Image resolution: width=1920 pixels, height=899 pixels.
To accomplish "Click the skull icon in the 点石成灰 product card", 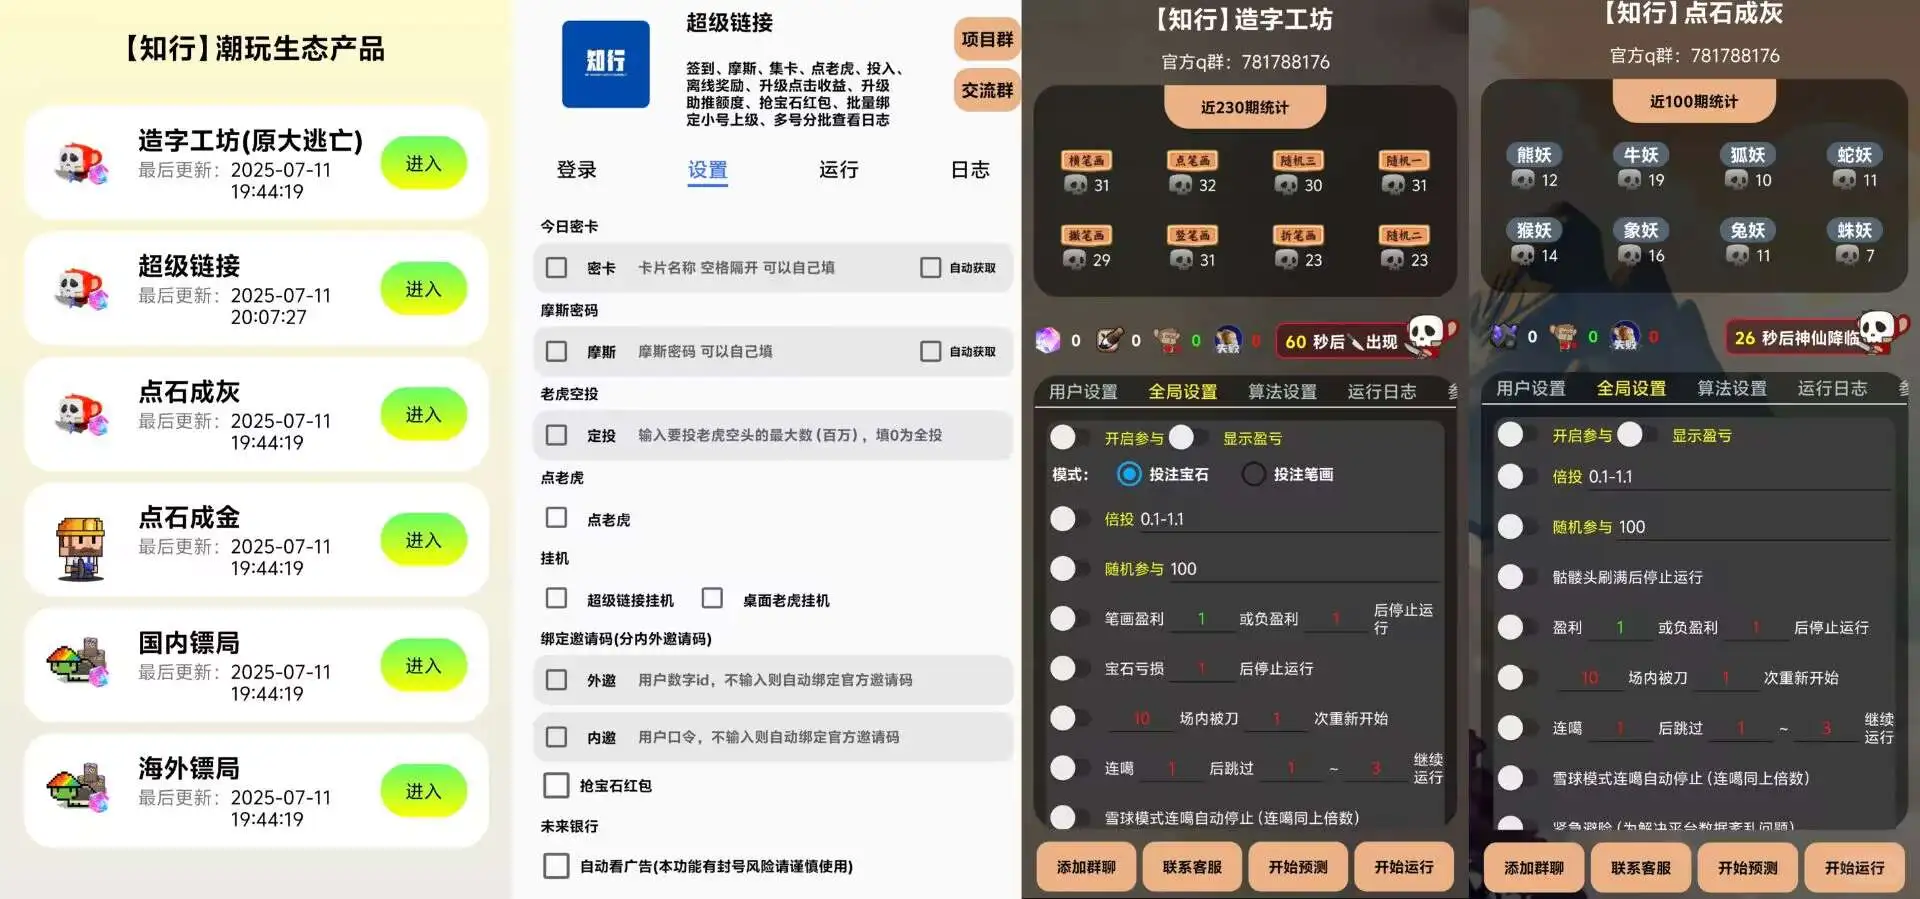I will pyautogui.click(x=81, y=414).
